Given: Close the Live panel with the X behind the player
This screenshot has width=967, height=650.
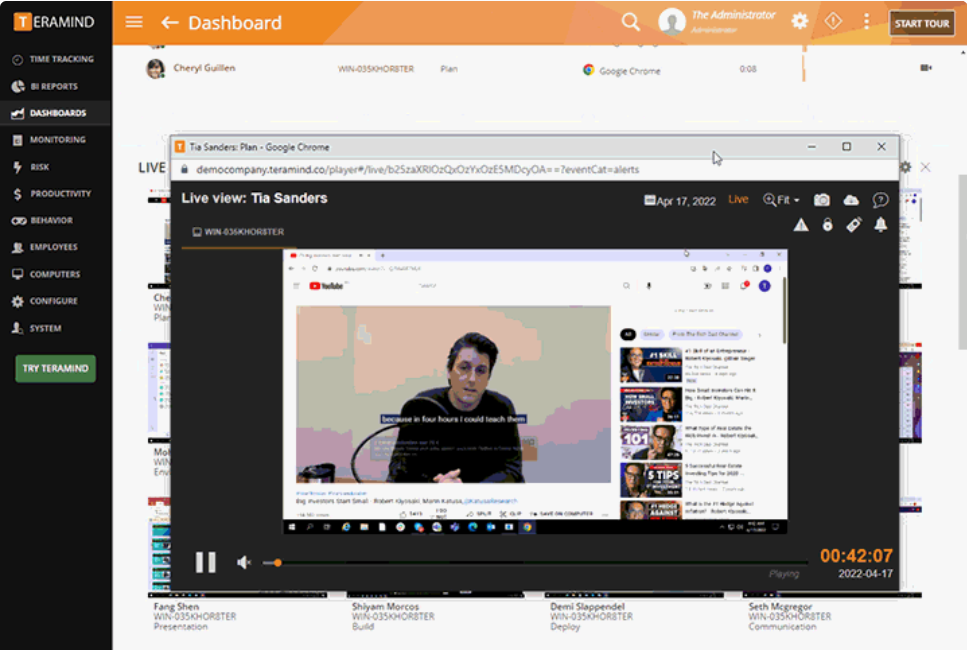Looking at the screenshot, I should (x=926, y=167).
